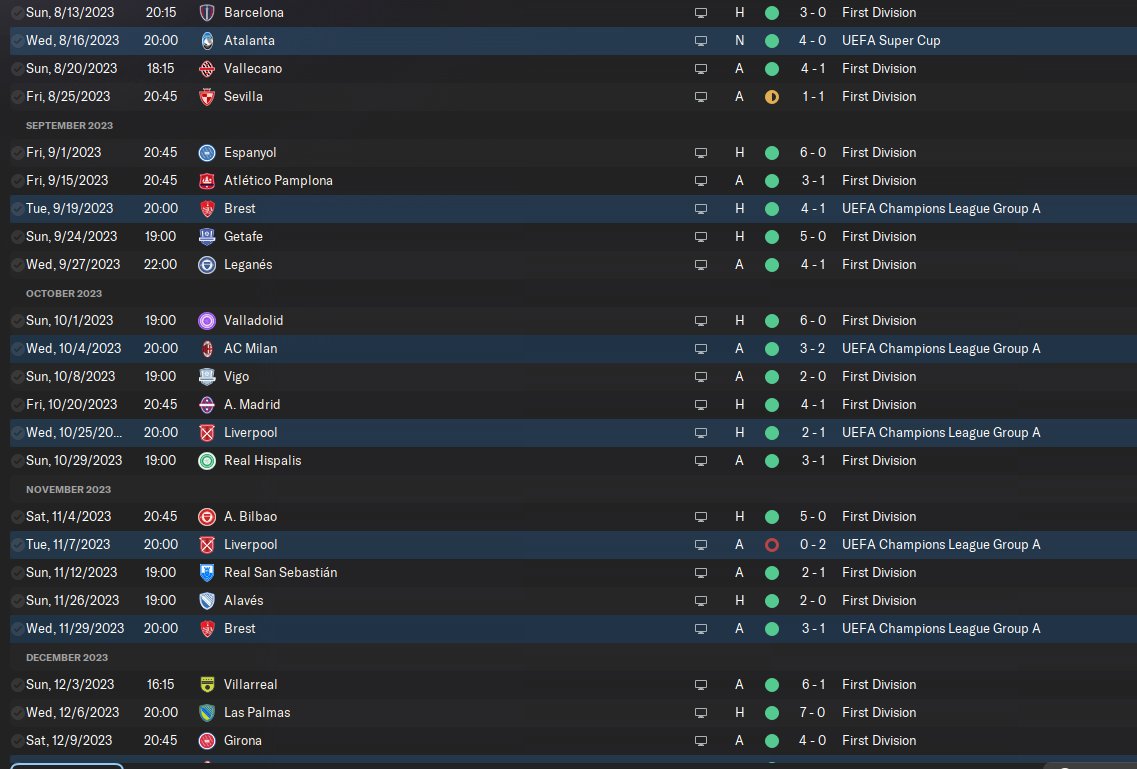The height and width of the screenshot is (769, 1137).
Task: Click the OCTOBER 2023 month header
Action: [64, 294]
